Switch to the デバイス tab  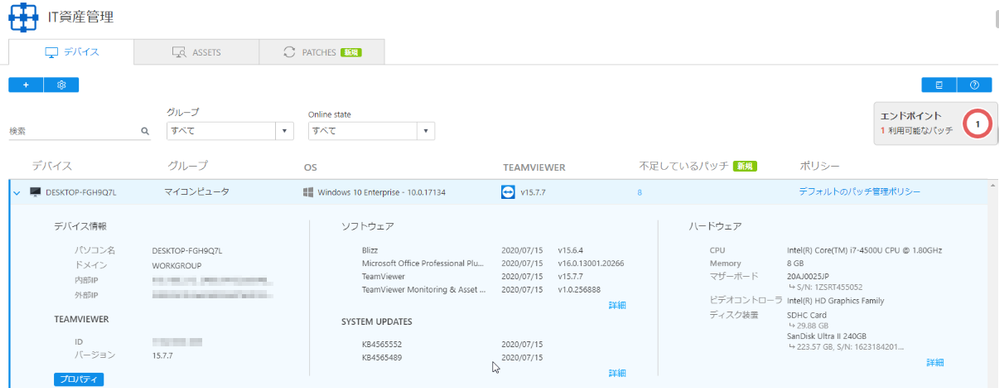pos(71,52)
